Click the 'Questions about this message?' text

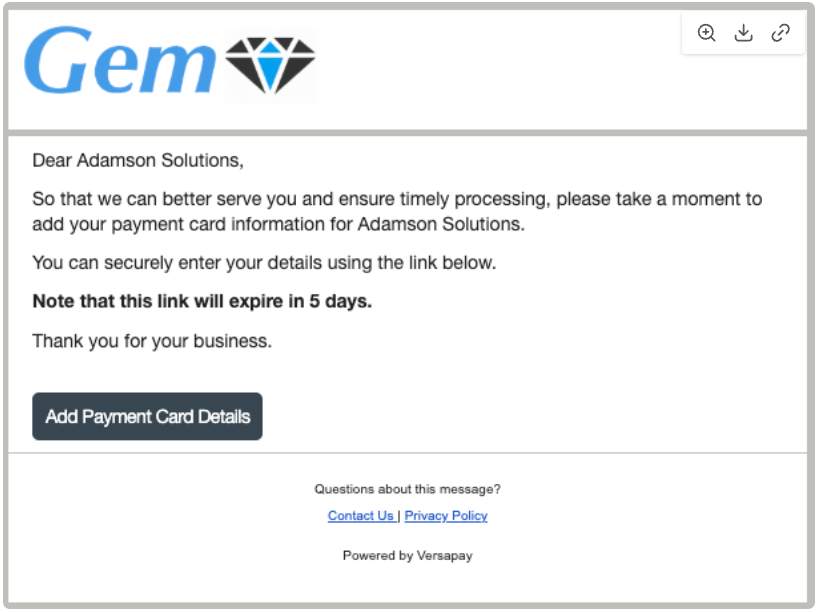[407, 489]
